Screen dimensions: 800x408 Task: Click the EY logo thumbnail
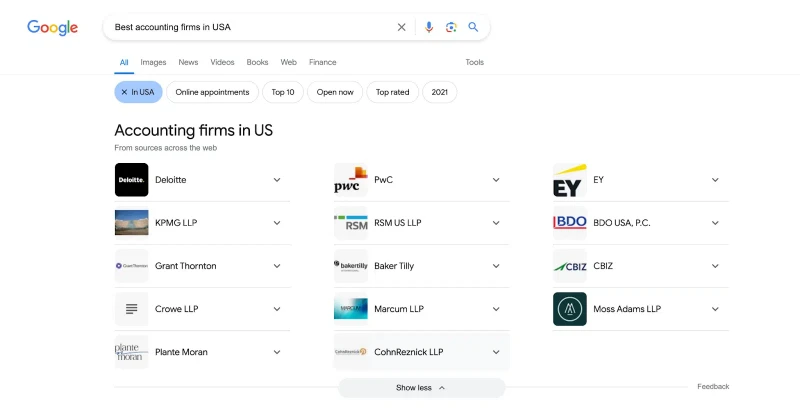point(570,180)
